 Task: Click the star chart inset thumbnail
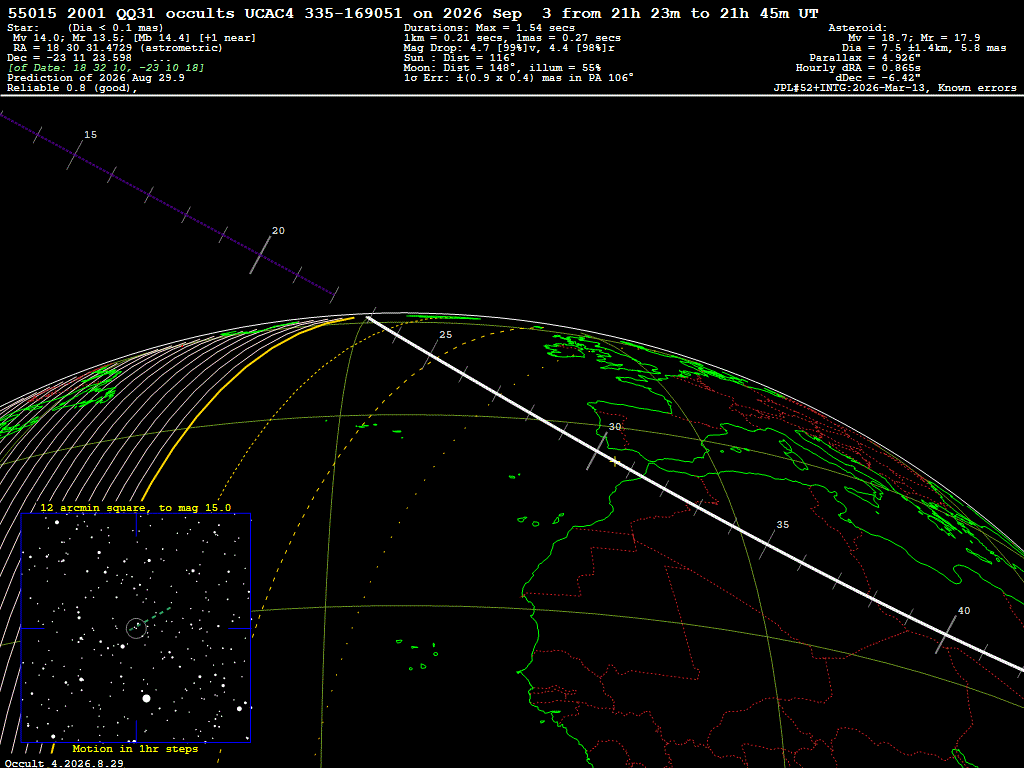(x=136, y=628)
